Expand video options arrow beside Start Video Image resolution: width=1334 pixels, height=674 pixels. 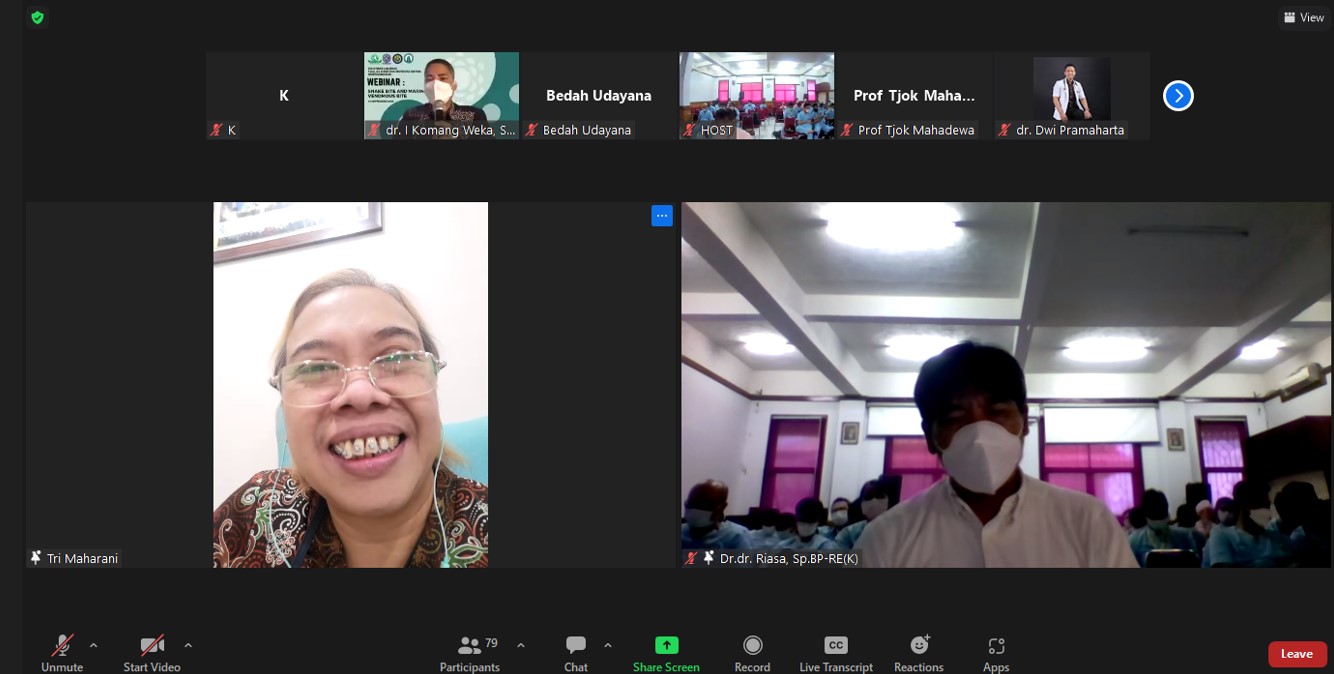coord(188,645)
